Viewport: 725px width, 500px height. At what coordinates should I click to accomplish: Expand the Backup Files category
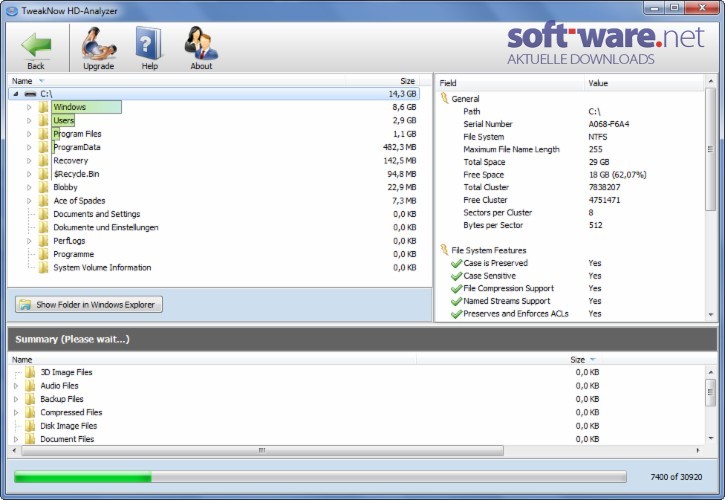coord(16,399)
